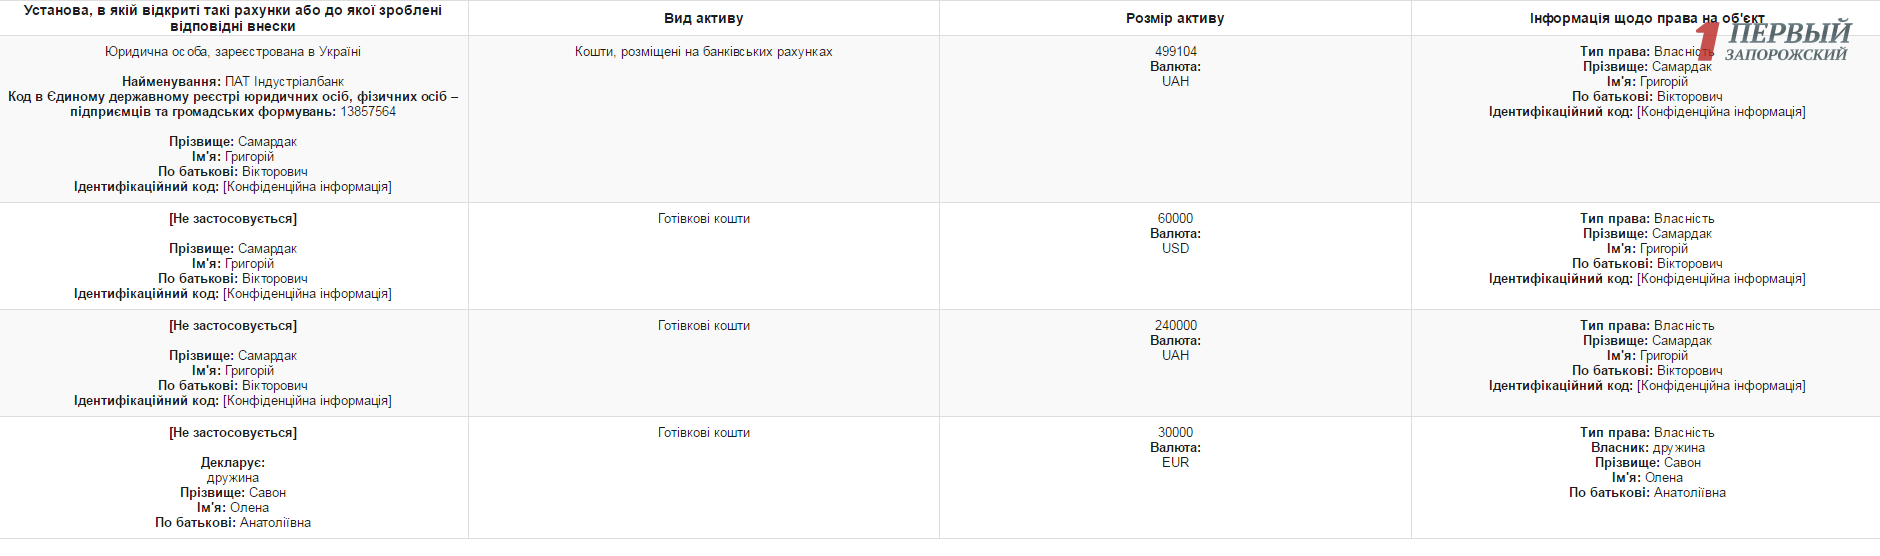Select the EUR currency value
The image size is (1880, 556).
(x=1175, y=463)
